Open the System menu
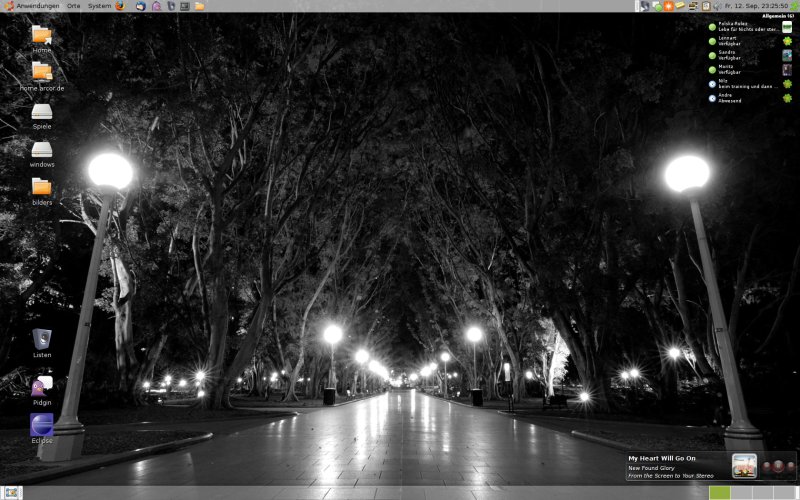 (x=99, y=6)
